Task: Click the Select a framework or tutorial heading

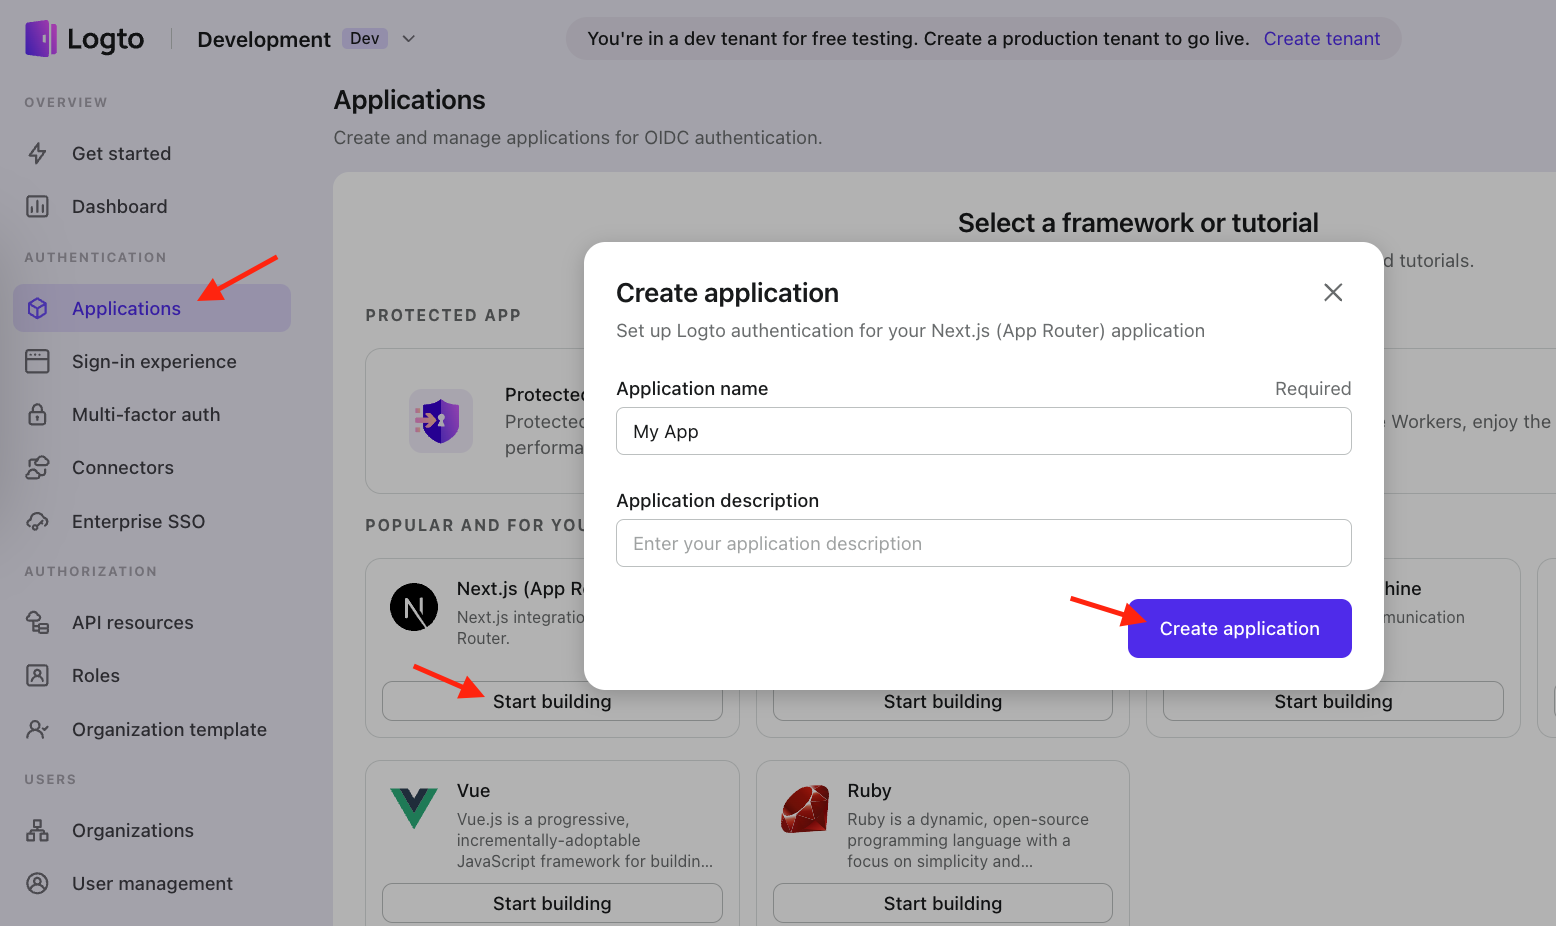Action: [1138, 222]
